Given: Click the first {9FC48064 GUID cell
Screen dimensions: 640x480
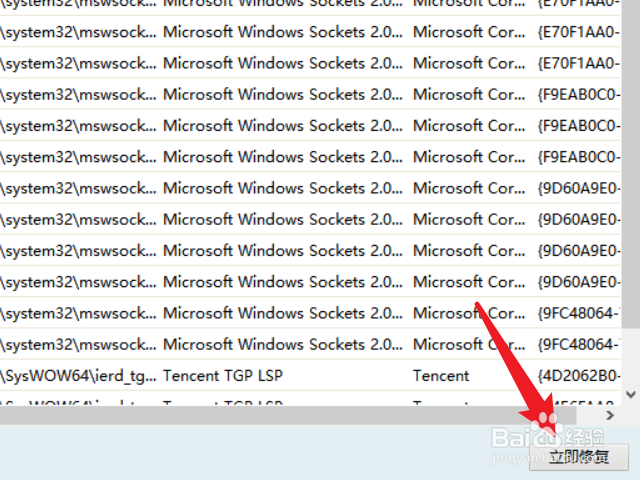Looking at the screenshot, I should click(578, 313).
